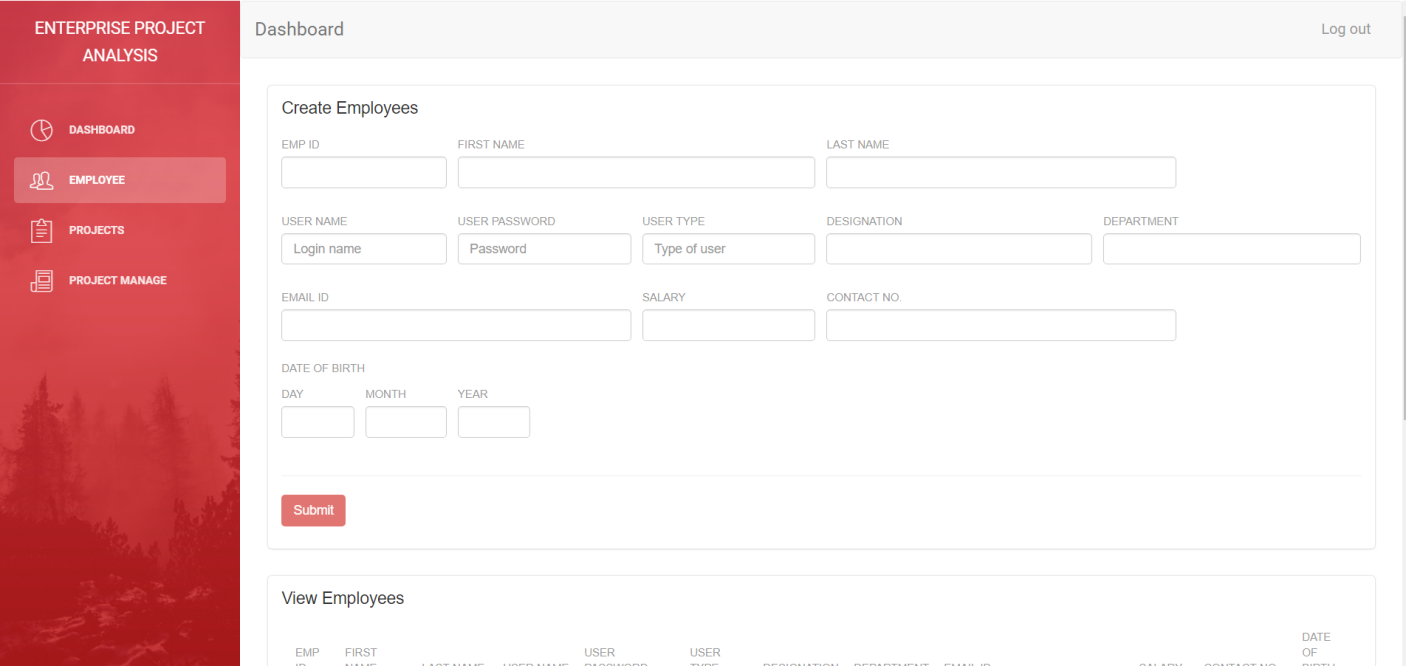
Task: Open Project Manage from the sidebar
Action: [x=120, y=280]
